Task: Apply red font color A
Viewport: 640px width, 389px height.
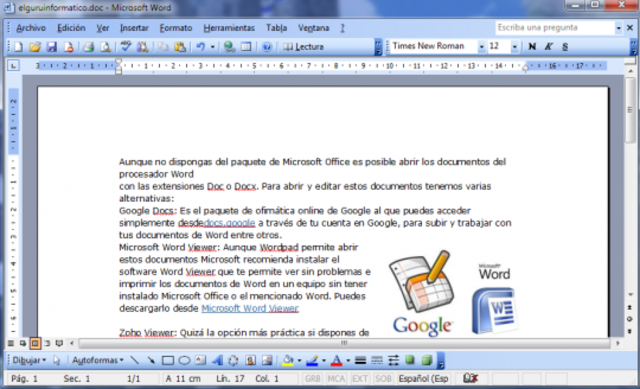Action: pos(337,360)
